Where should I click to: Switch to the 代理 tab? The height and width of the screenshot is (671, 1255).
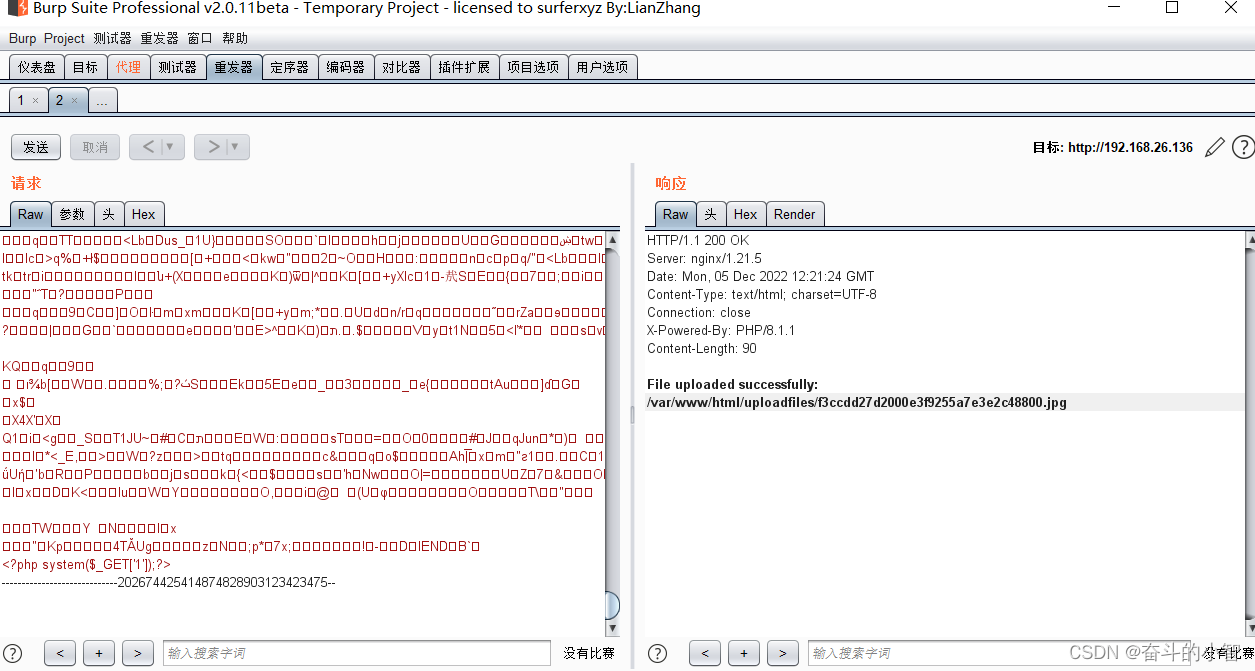click(128, 67)
